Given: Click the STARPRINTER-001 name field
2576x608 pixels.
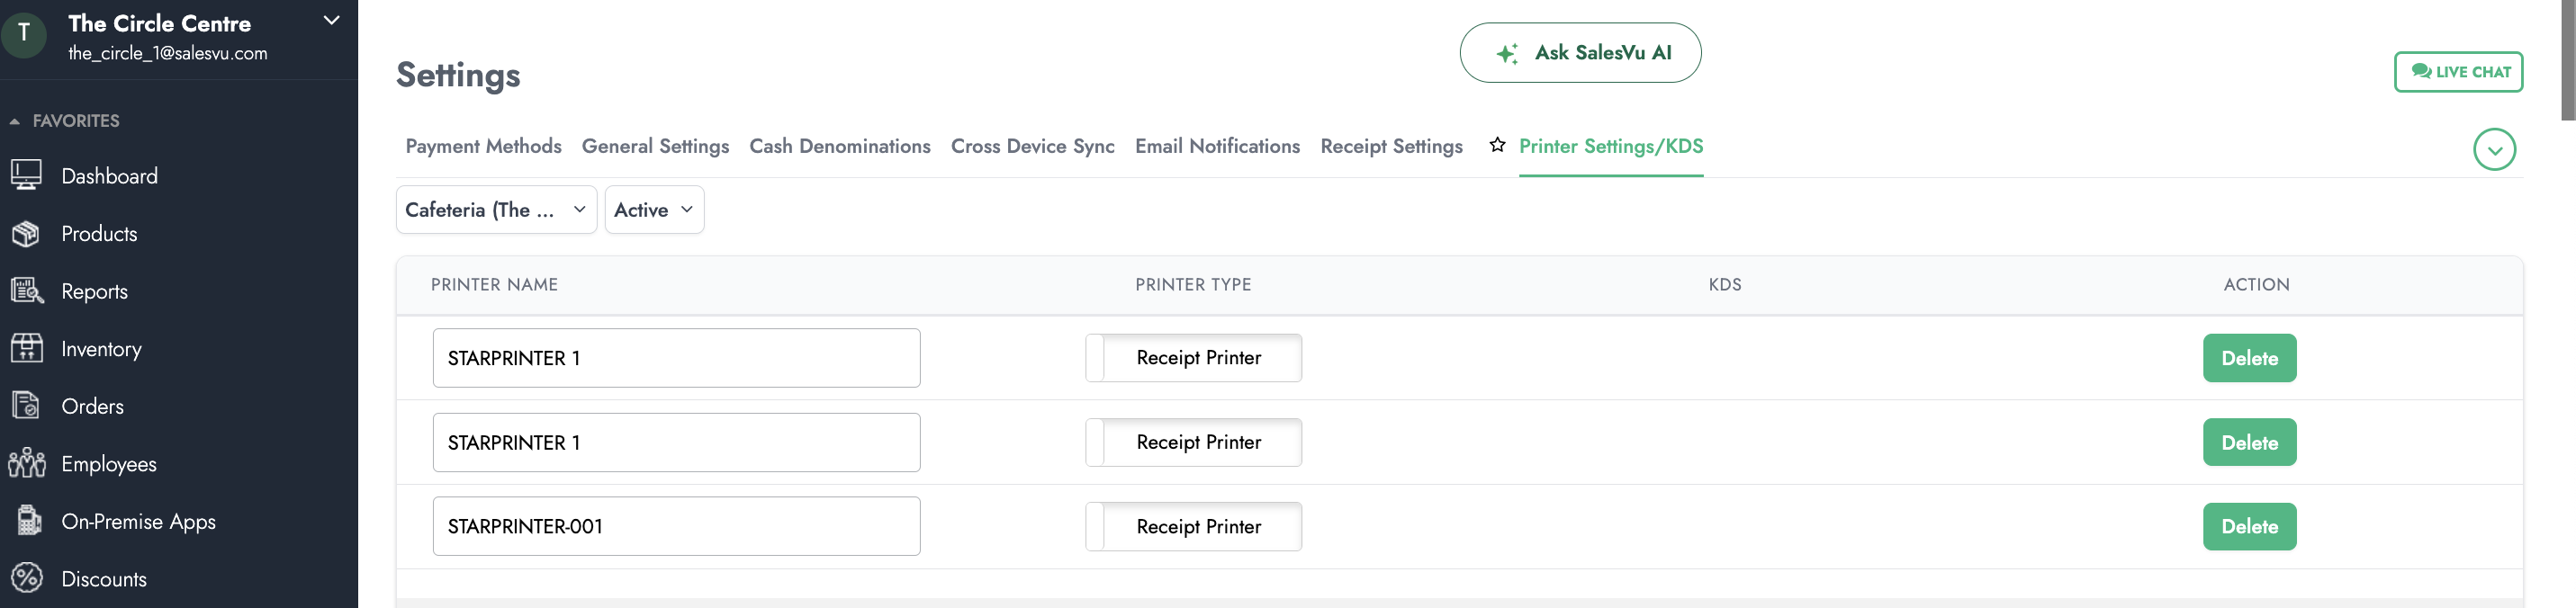Looking at the screenshot, I should click(x=676, y=527).
